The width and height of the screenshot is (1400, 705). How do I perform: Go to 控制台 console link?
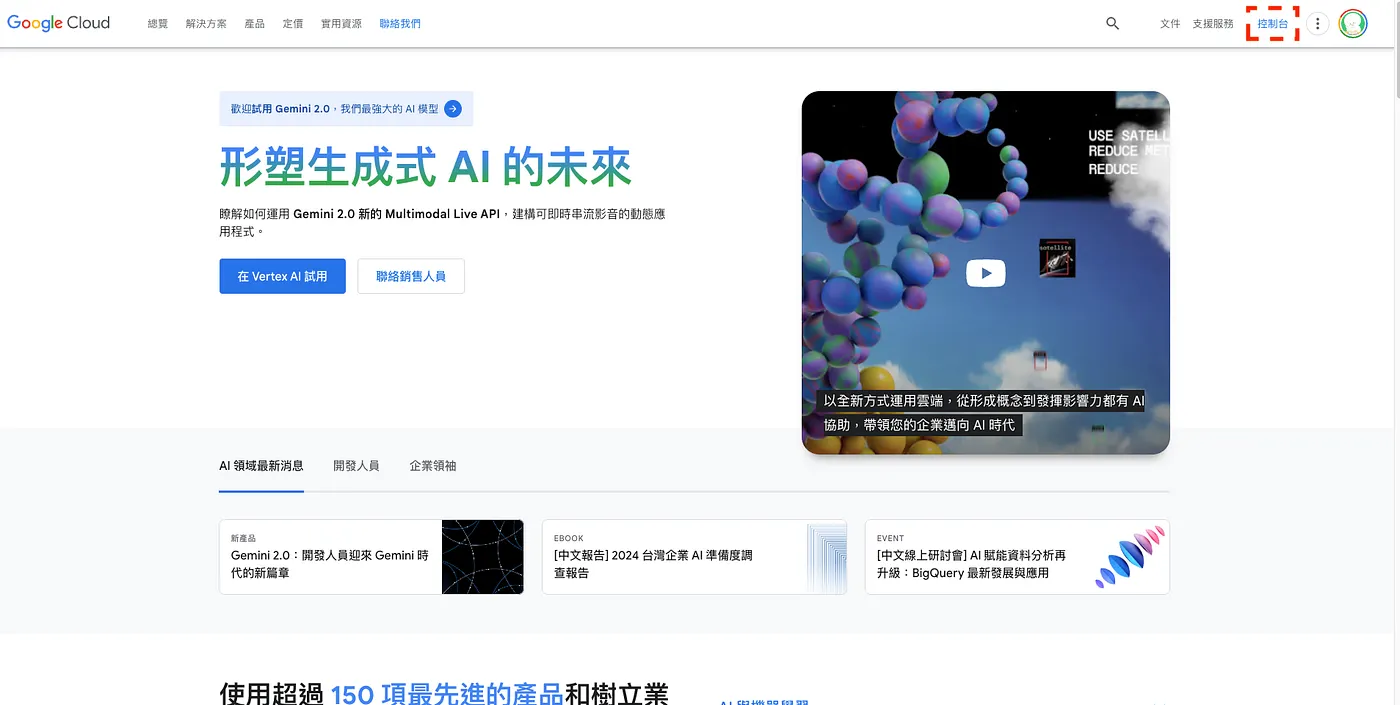click(1273, 23)
